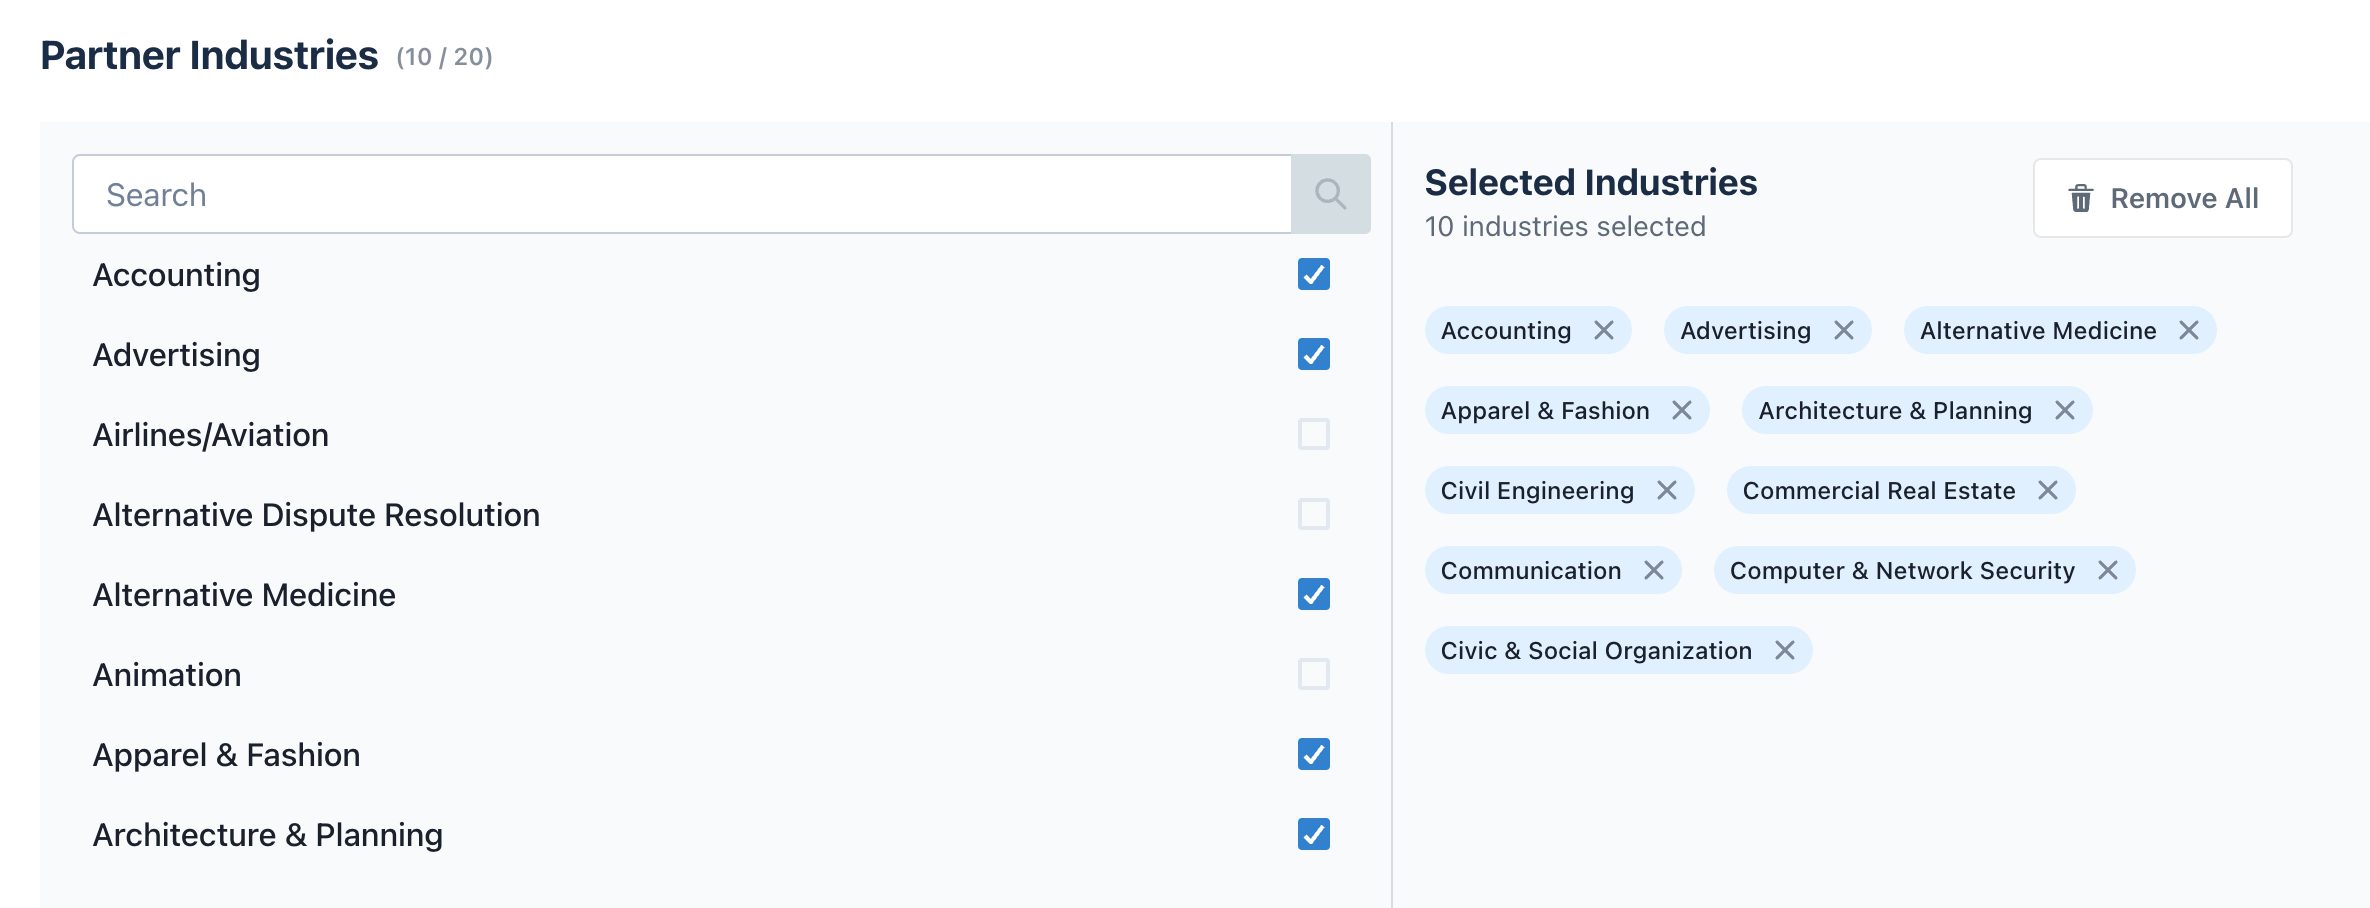This screenshot has height=908, width=2370.
Task: Remove the Communication chip
Action: pyautogui.click(x=1654, y=570)
